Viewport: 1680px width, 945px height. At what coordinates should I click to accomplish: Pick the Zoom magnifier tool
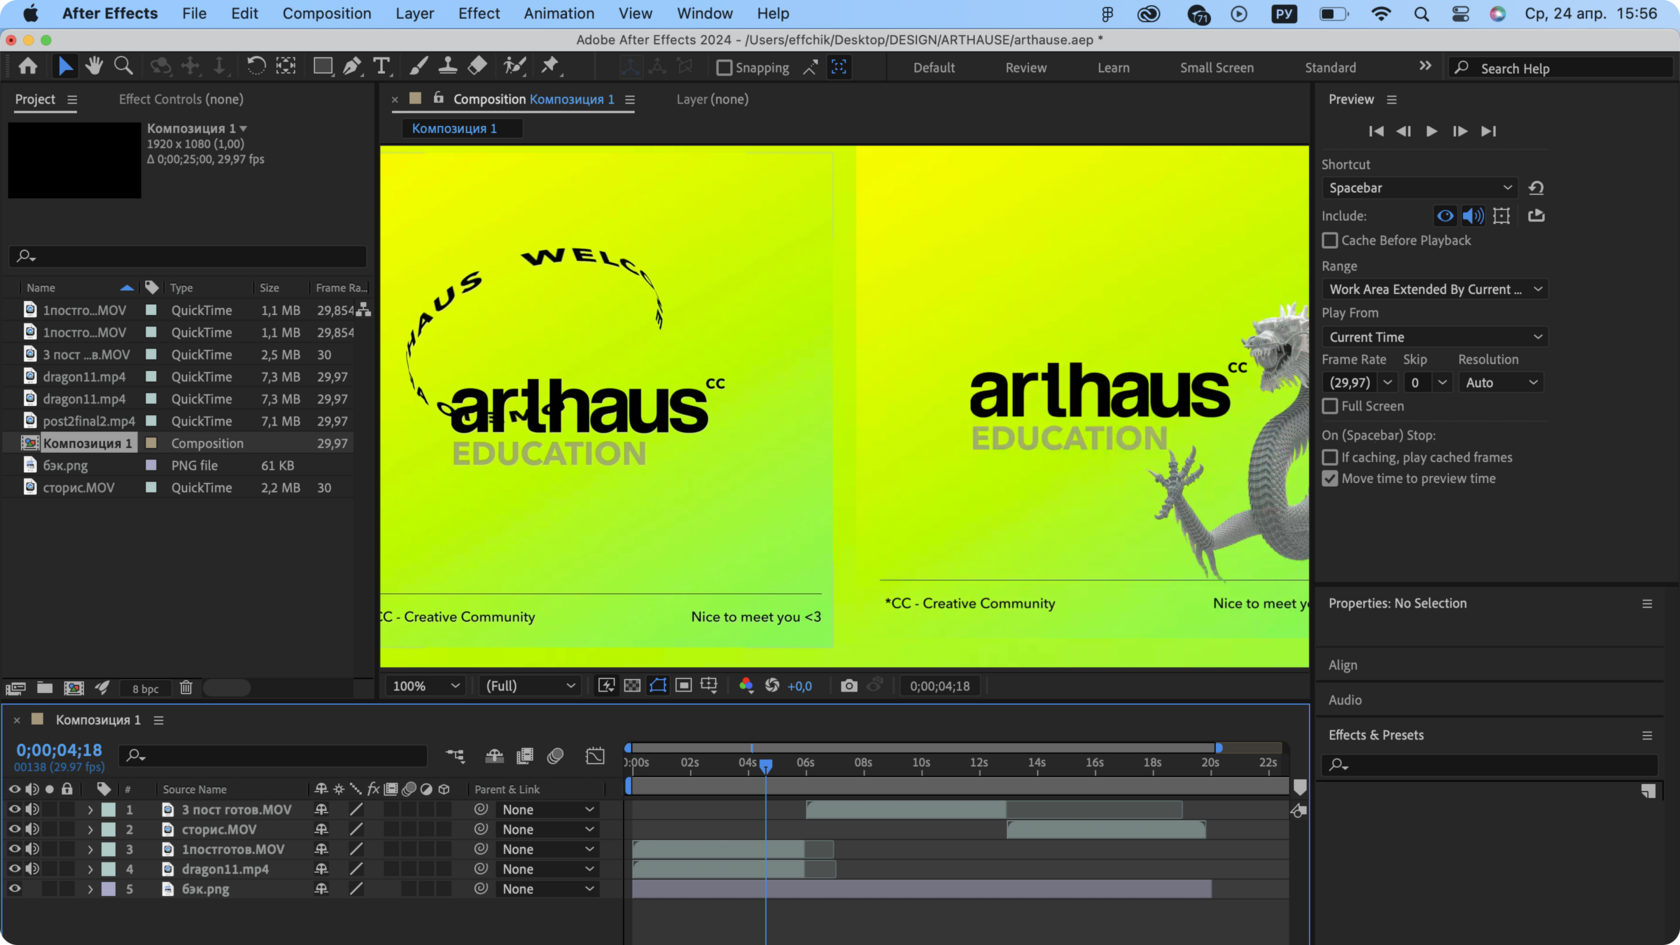coord(123,66)
